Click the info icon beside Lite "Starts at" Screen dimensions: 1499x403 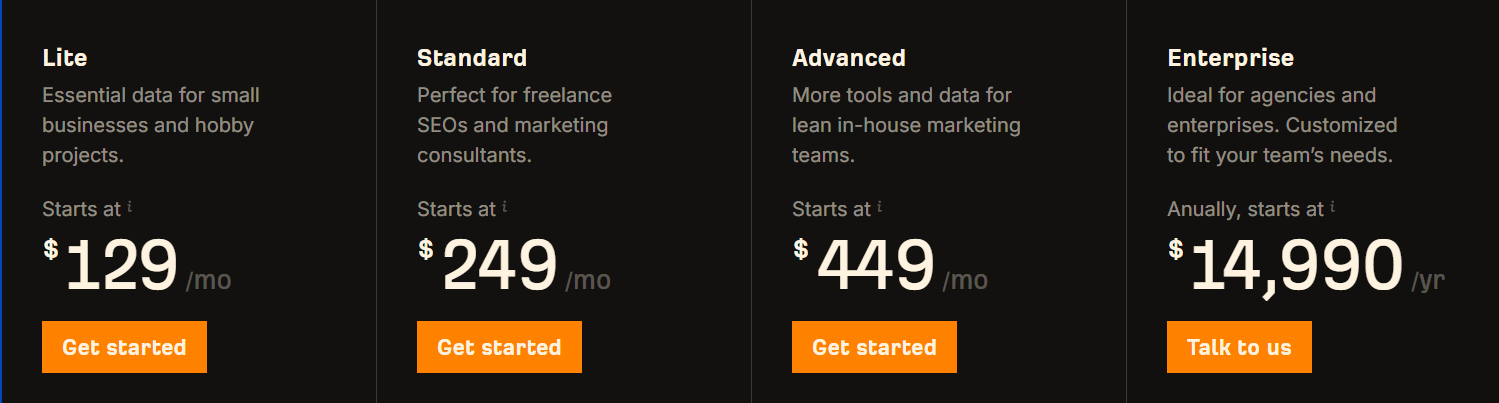[130, 207]
